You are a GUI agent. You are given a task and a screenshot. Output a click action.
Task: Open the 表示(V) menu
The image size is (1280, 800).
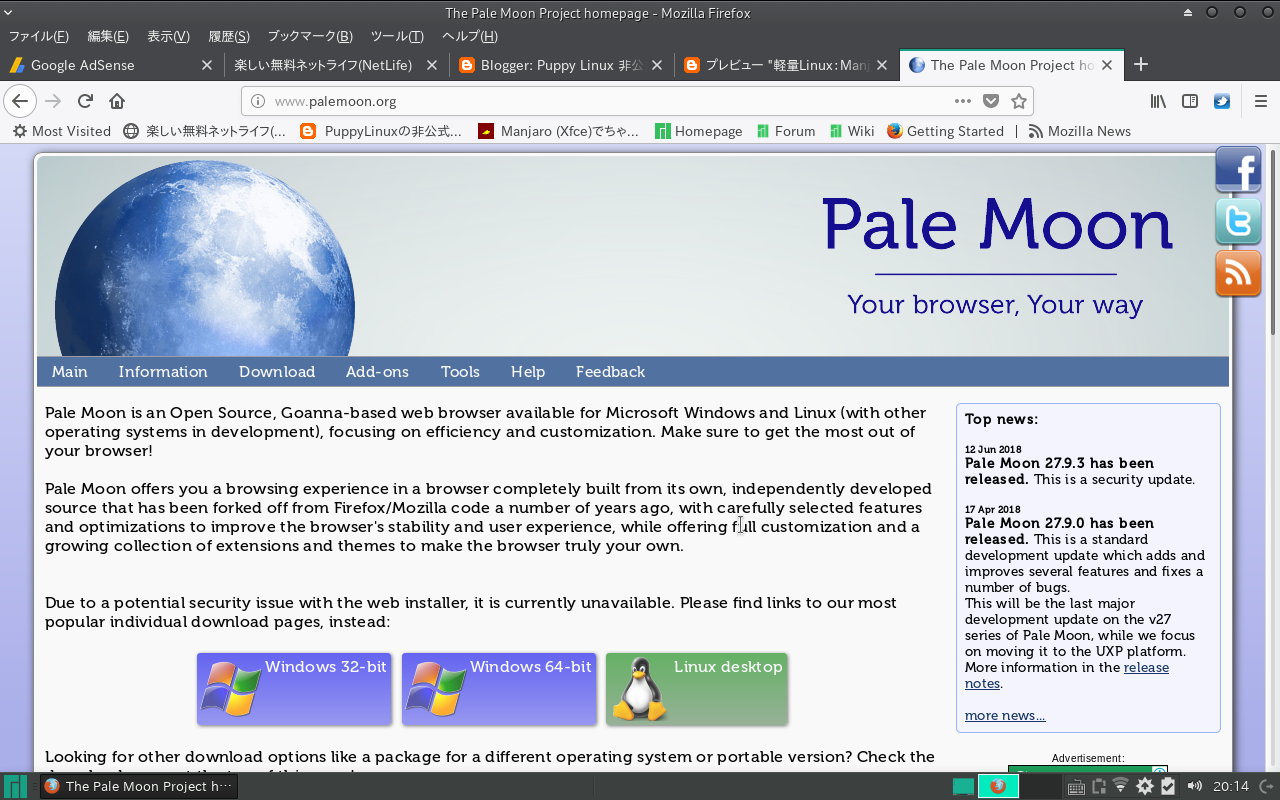pos(168,36)
